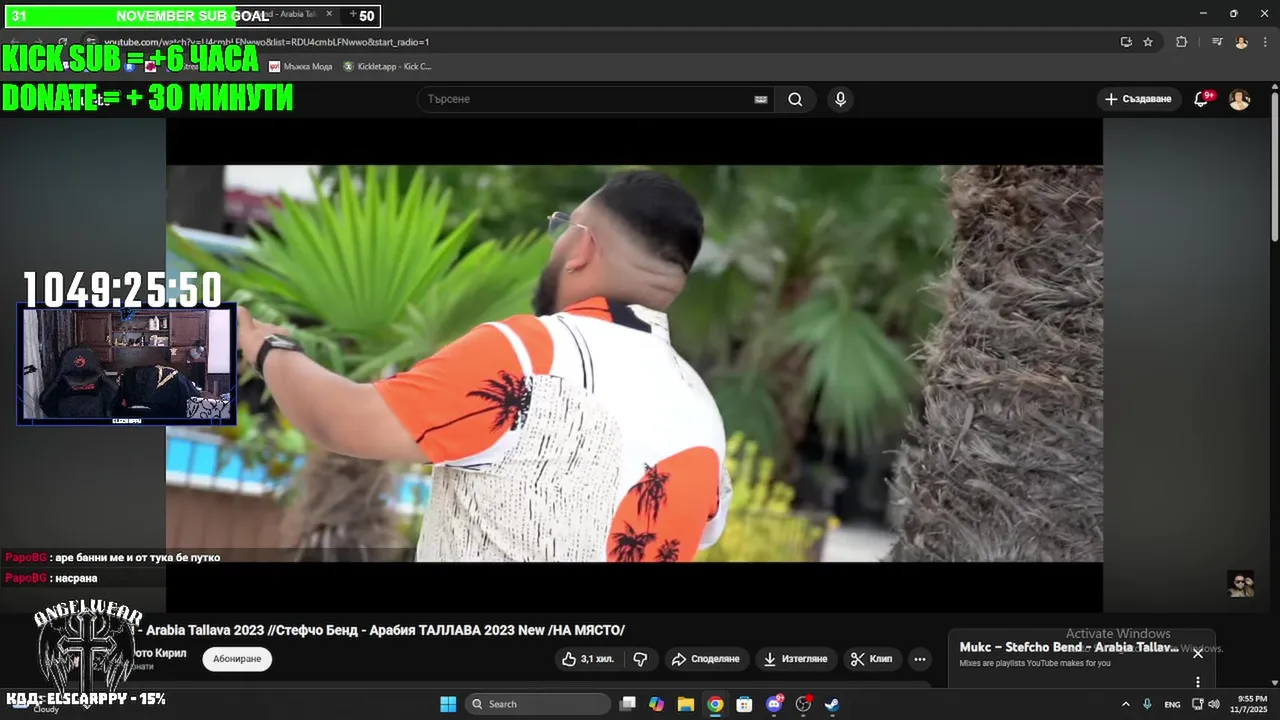
Task: Open the Микс playlist panel options menu
Action: 1197,682
